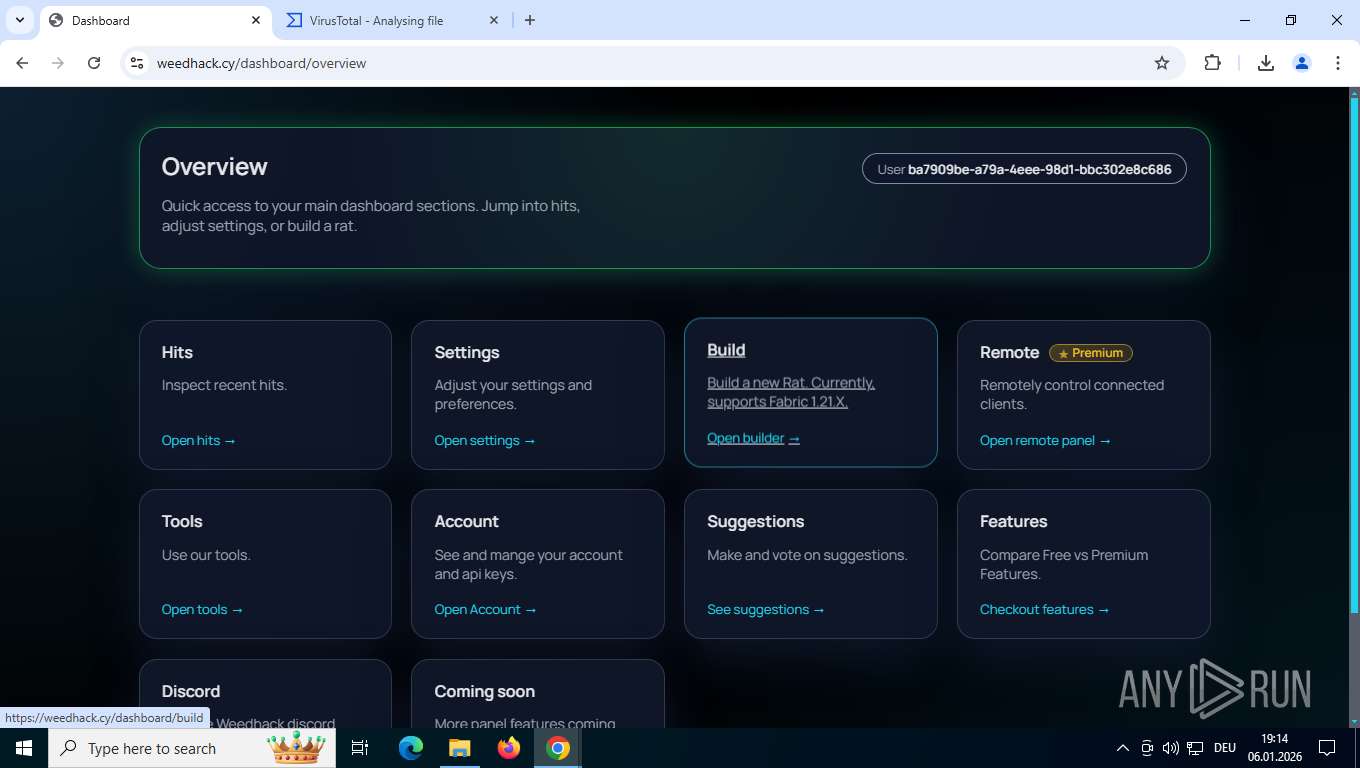Open the Chrome profile avatar
This screenshot has height=768, width=1360.
tap(1302, 63)
